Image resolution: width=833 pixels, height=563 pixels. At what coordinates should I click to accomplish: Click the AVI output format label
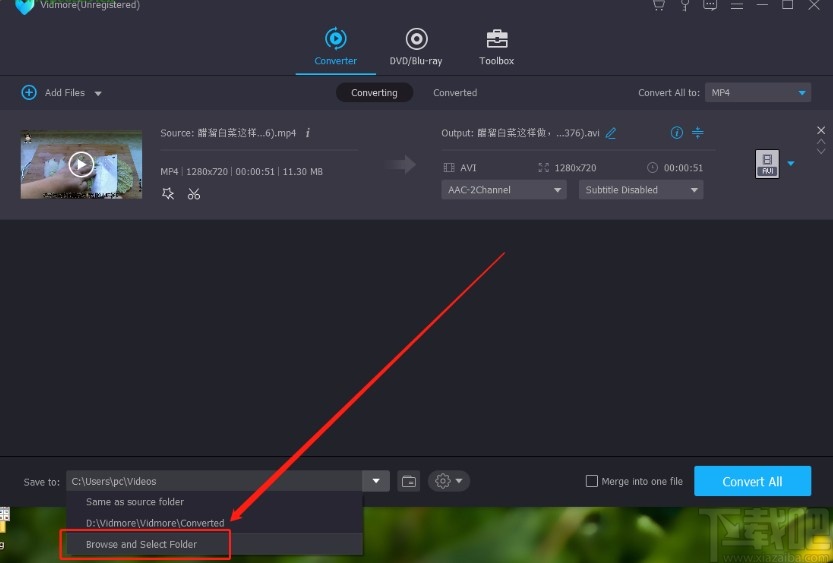pyautogui.click(x=468, y=168)
